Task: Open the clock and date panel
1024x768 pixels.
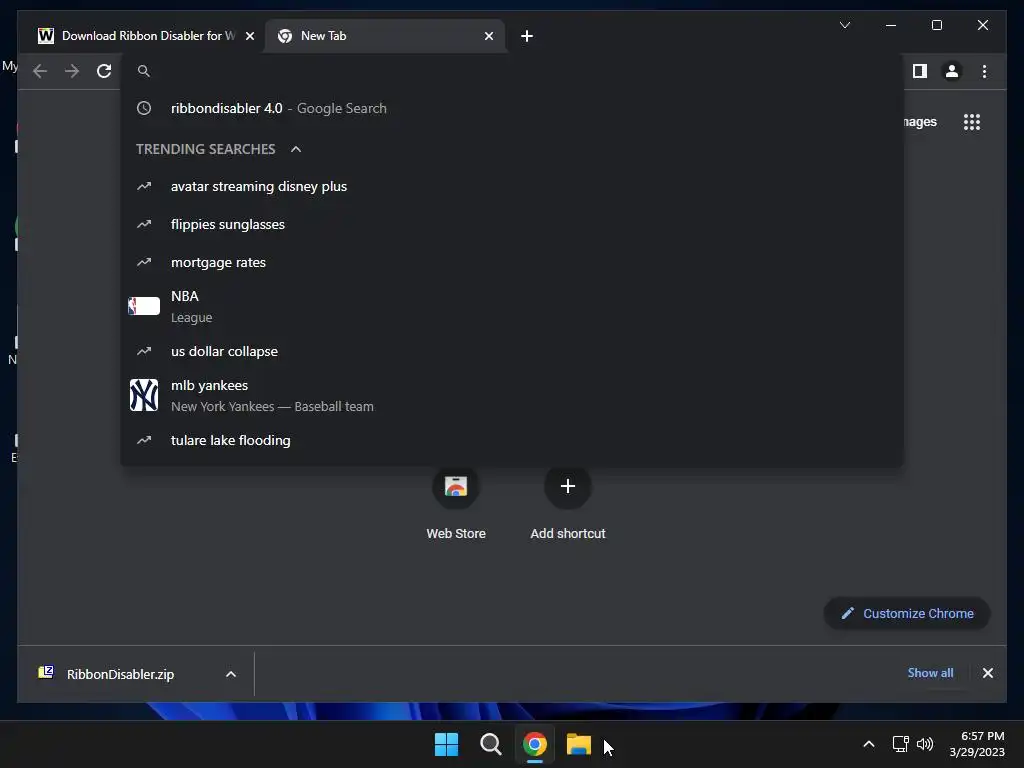Action: (977, 744)
